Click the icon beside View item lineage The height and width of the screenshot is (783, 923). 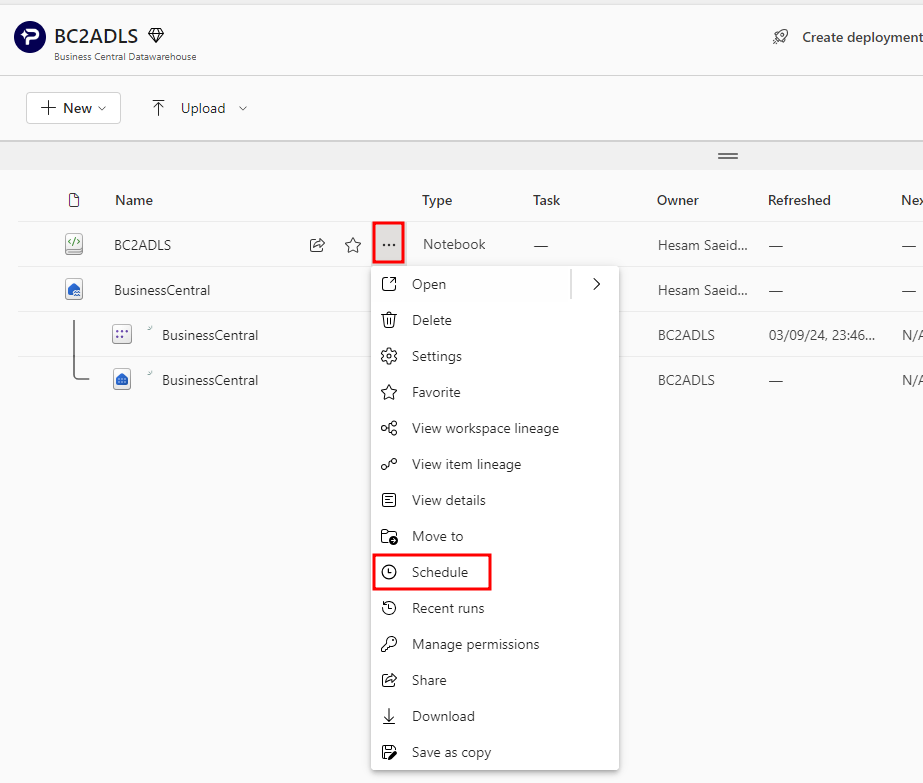tap(389, 464)
